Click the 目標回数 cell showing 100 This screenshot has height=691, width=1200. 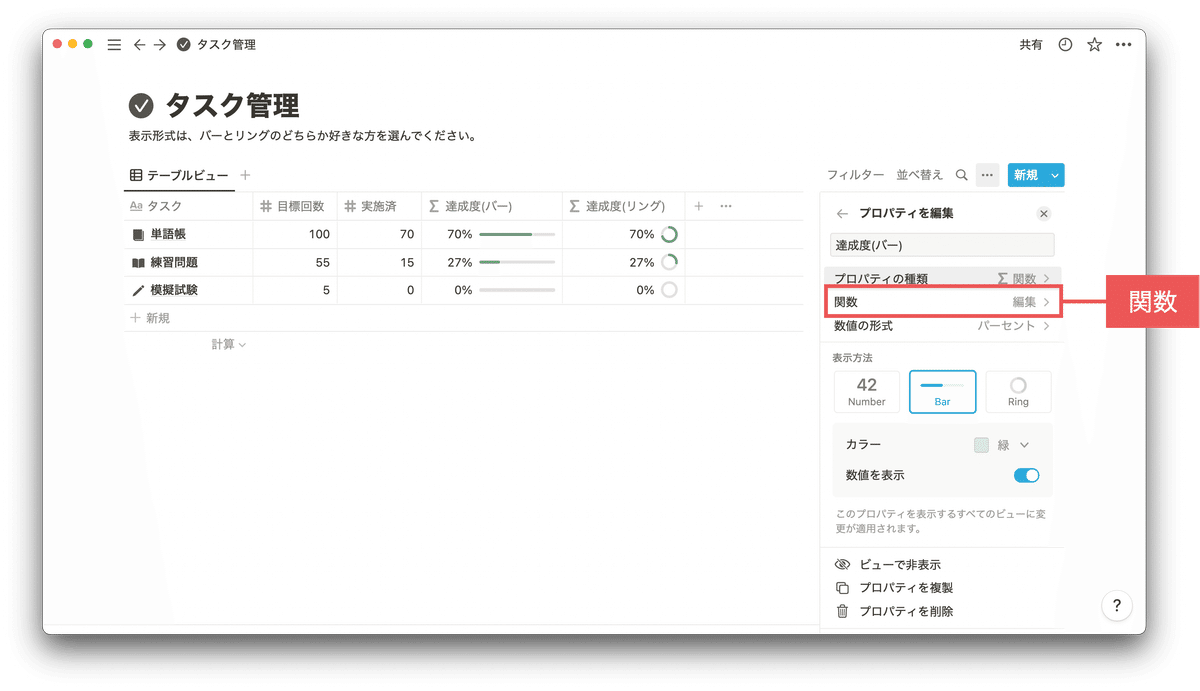tap(295, 235)
